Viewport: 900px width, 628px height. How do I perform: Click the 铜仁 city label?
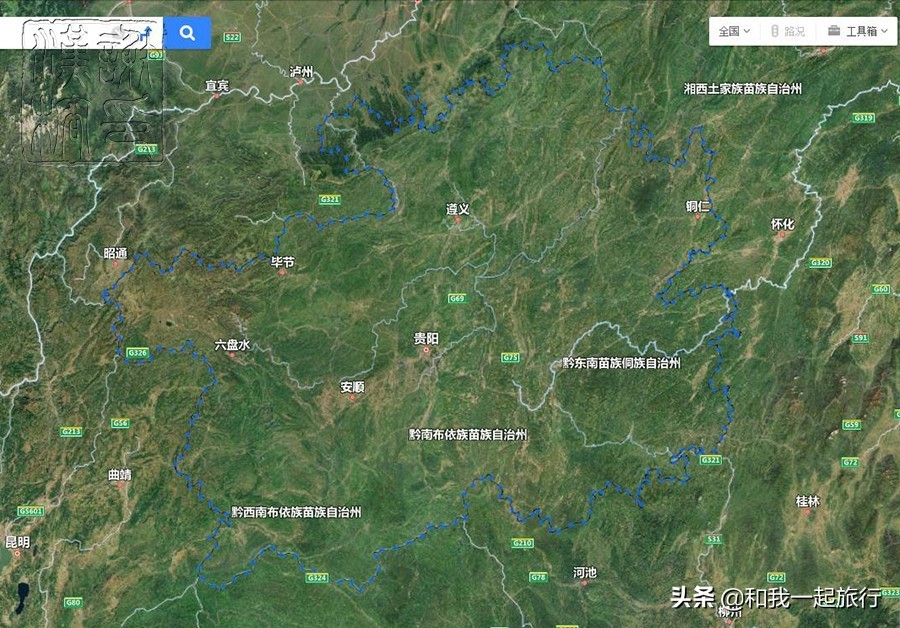[698, 206]
